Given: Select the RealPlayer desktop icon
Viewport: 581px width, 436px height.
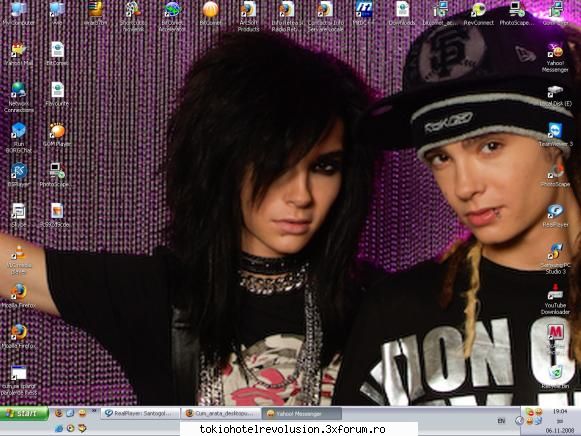Looking at the screenshot, I should (x=555, y=216).
